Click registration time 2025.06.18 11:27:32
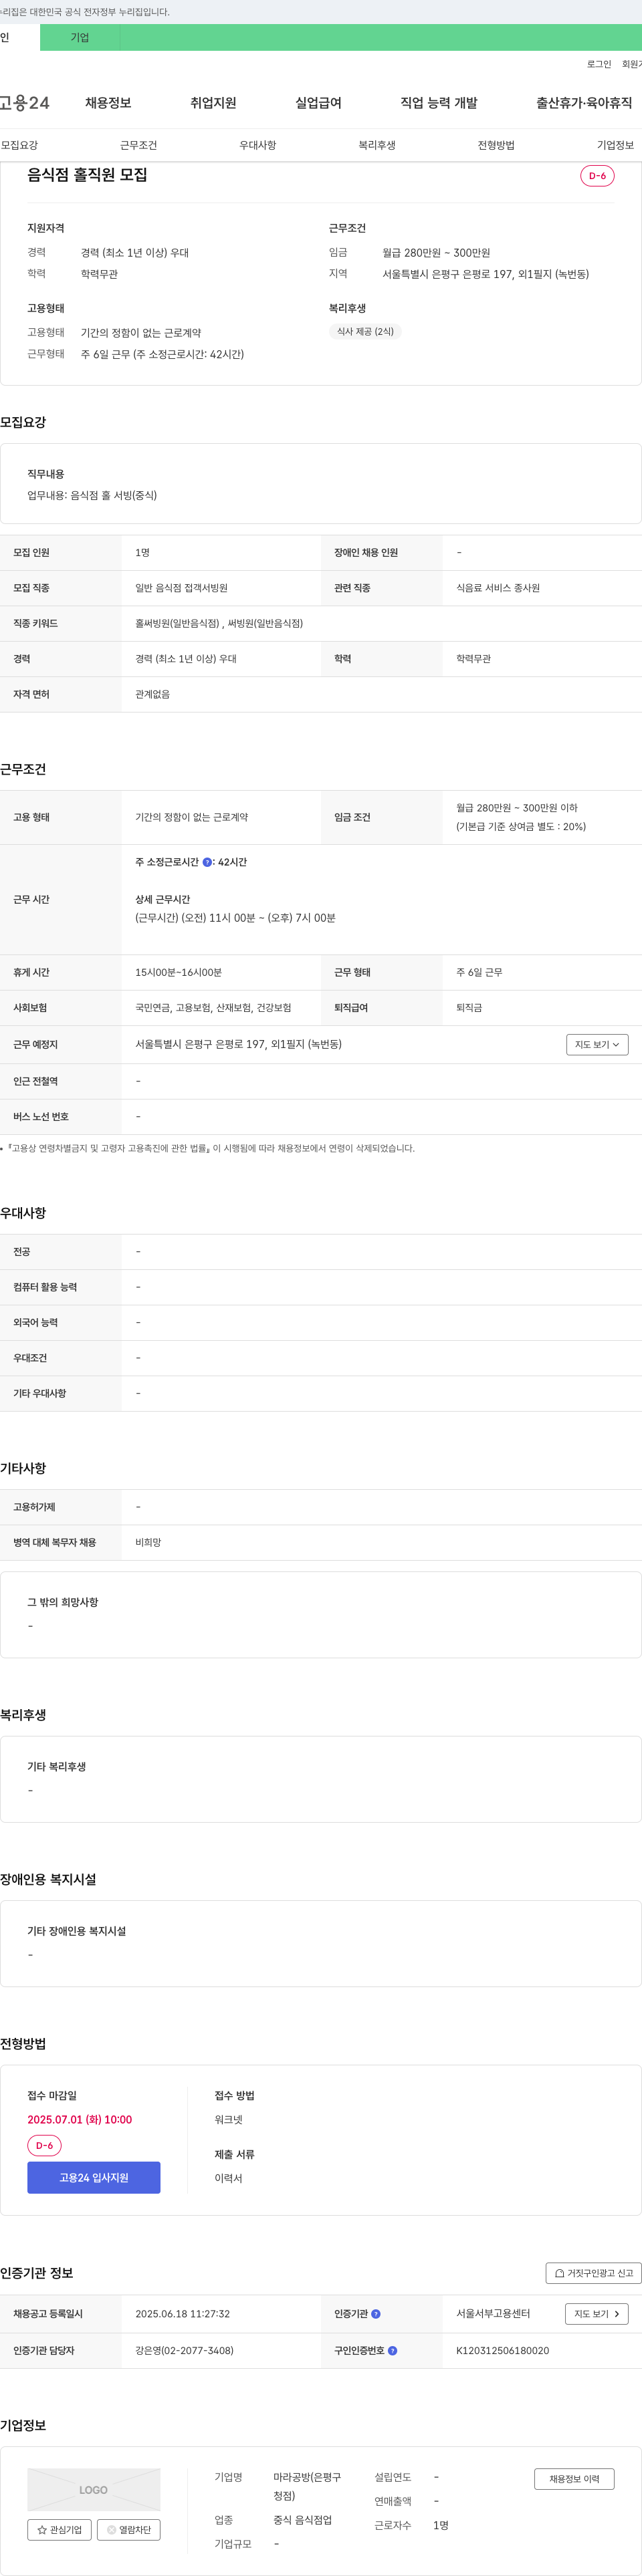The image size is (642, 2576). pos(182,2313)
